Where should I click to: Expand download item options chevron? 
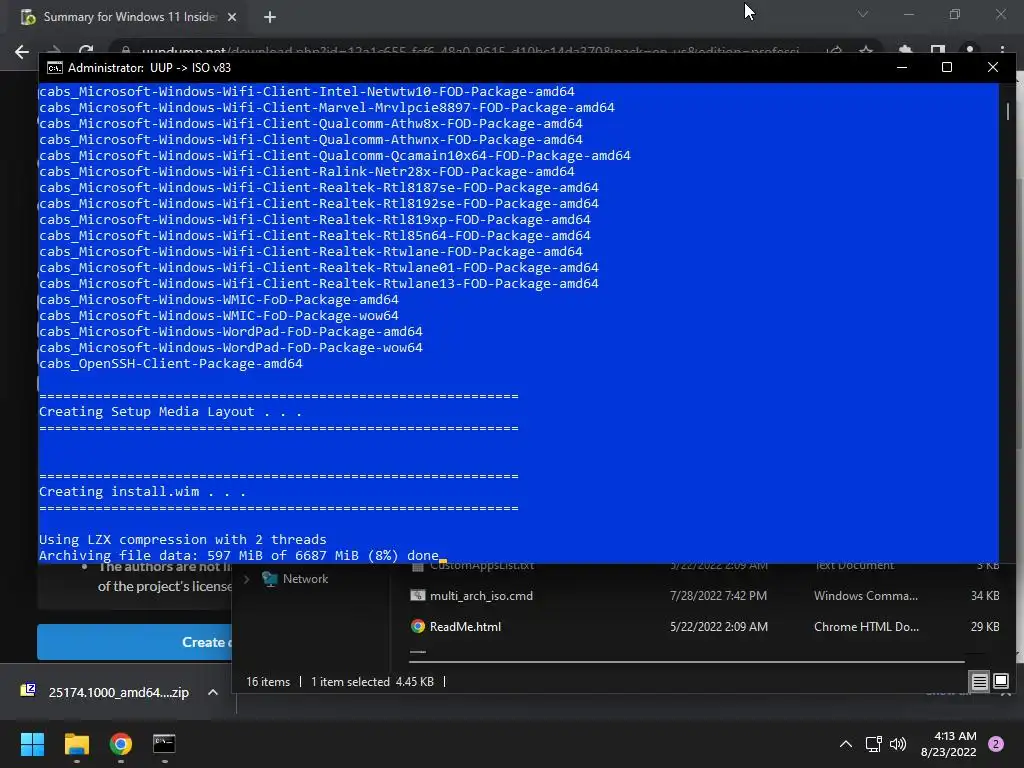click(213, 692)
